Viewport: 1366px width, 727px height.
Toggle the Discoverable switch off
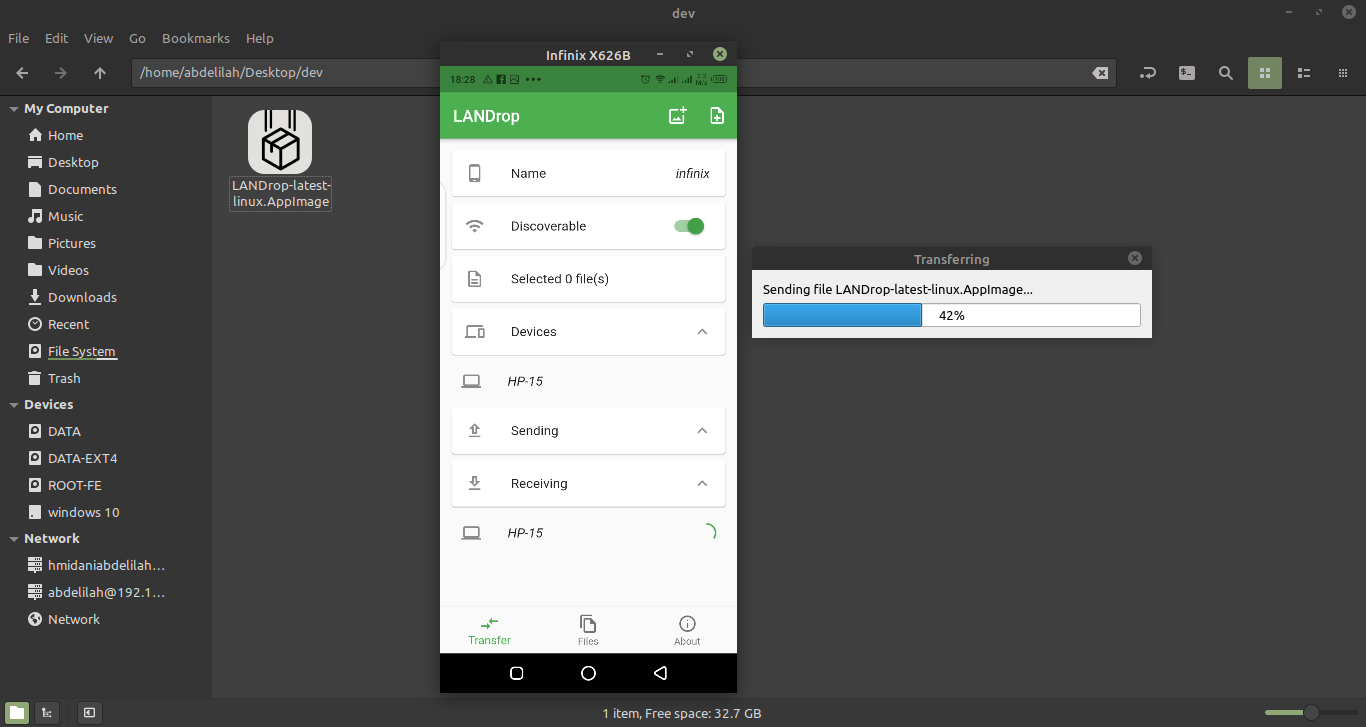pos(689,226)
